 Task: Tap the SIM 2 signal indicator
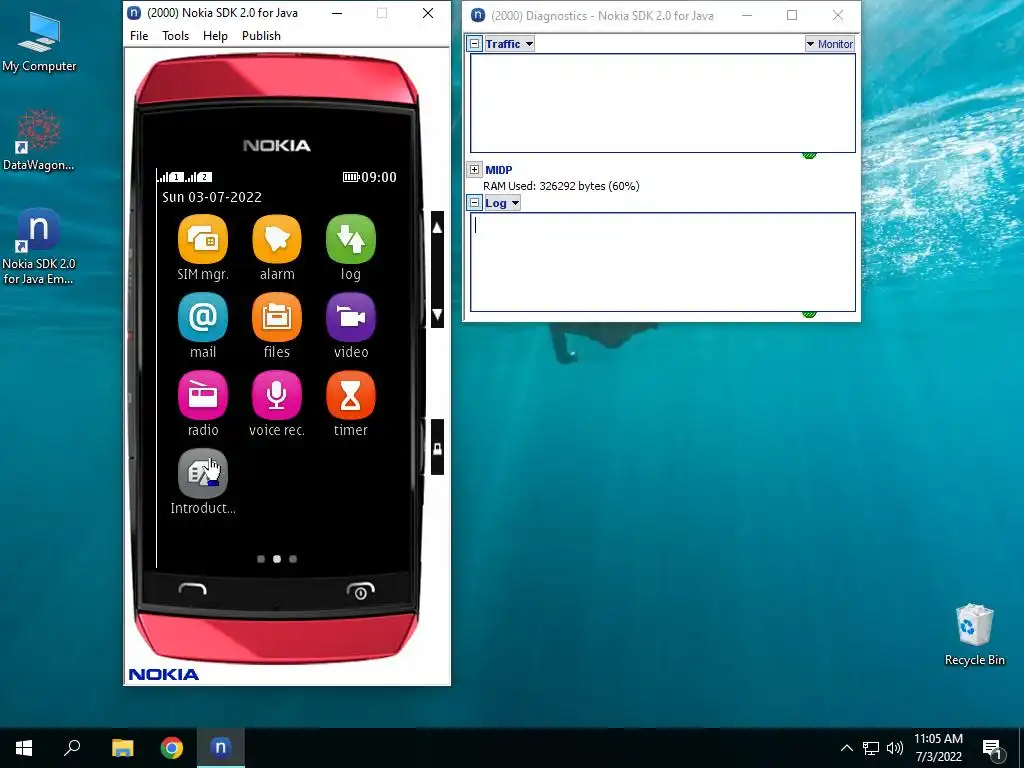(199, 176)
